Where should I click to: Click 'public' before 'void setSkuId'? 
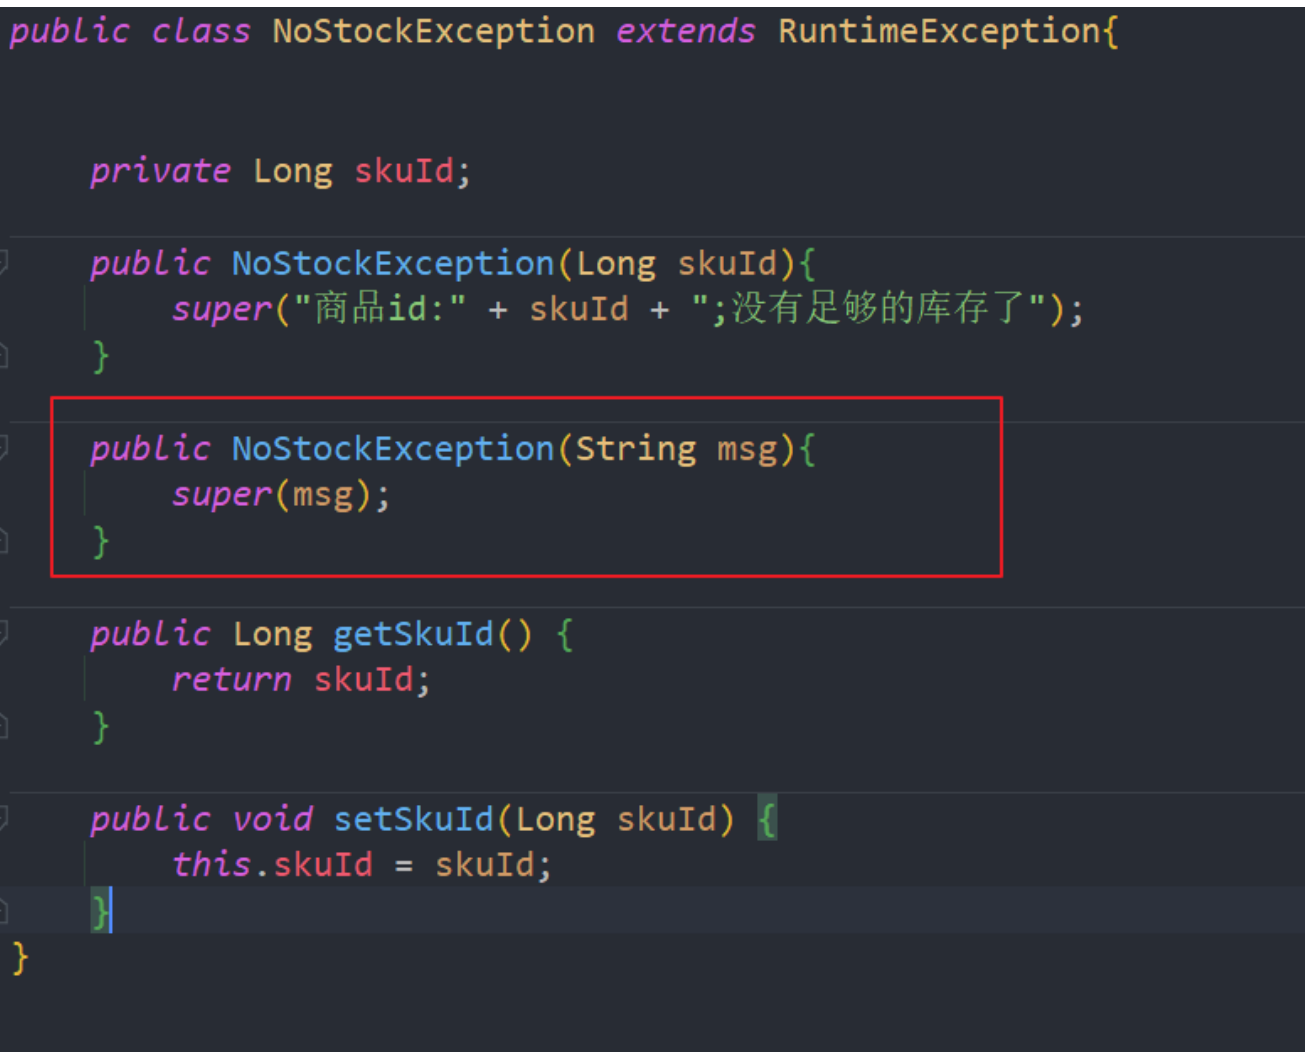click(150, 819)
